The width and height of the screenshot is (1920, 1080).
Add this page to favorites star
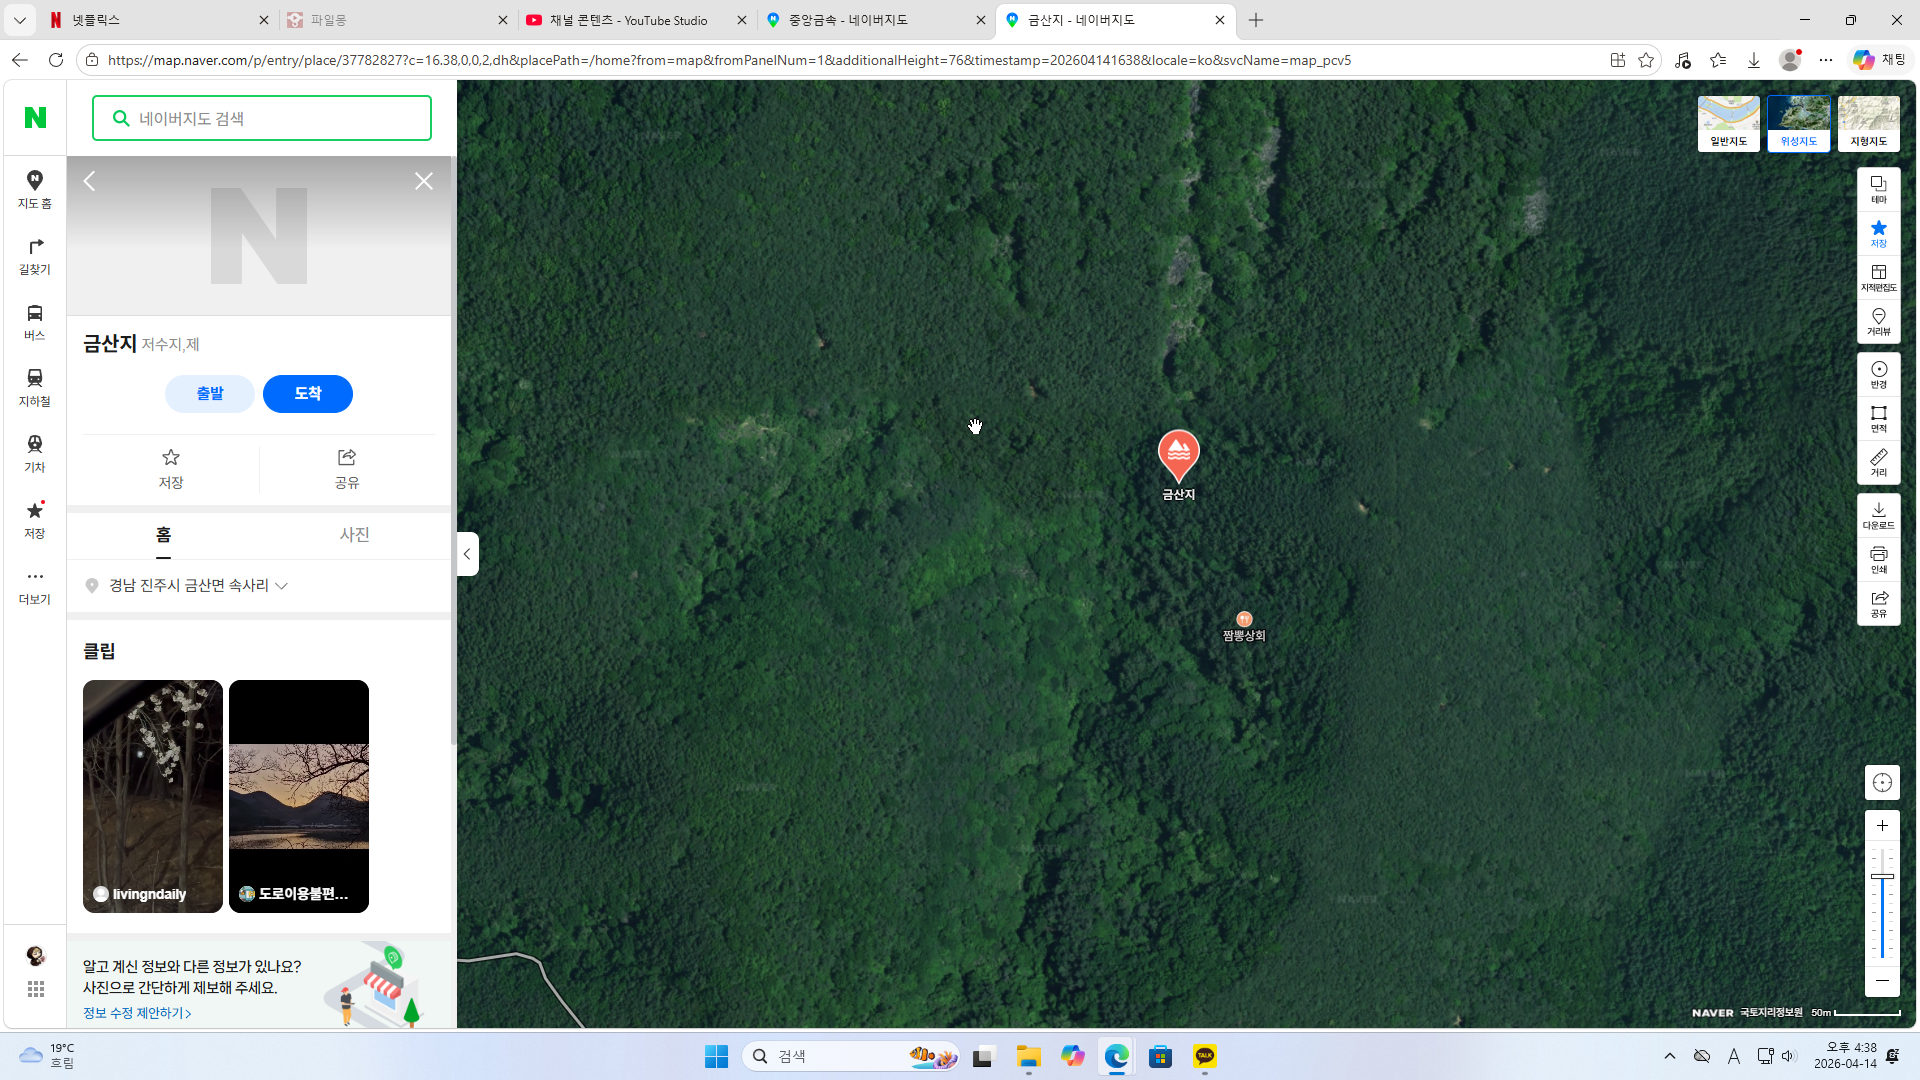pos(1646,60)
